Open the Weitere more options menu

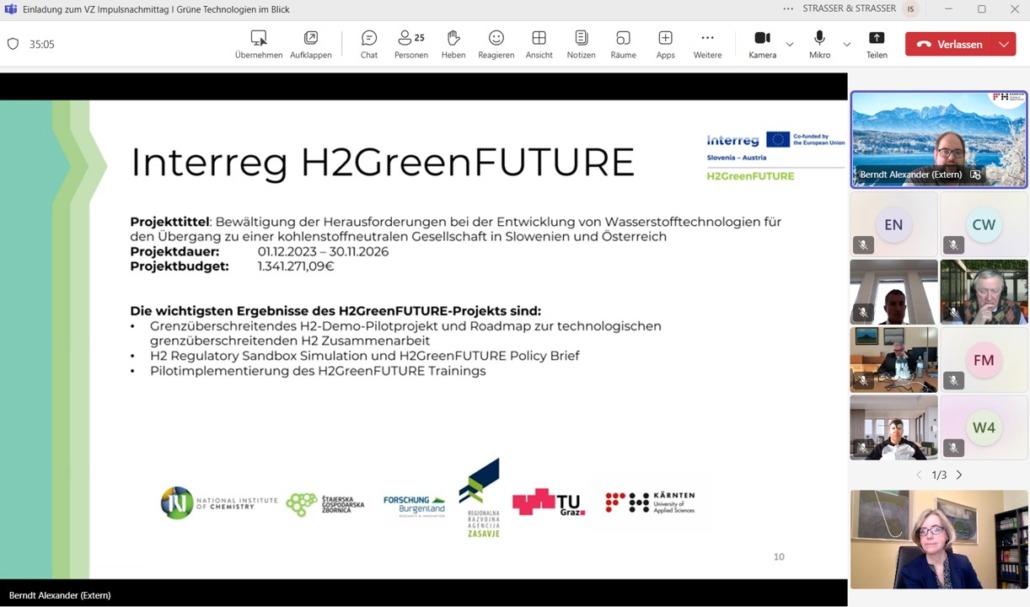point(707,44)
